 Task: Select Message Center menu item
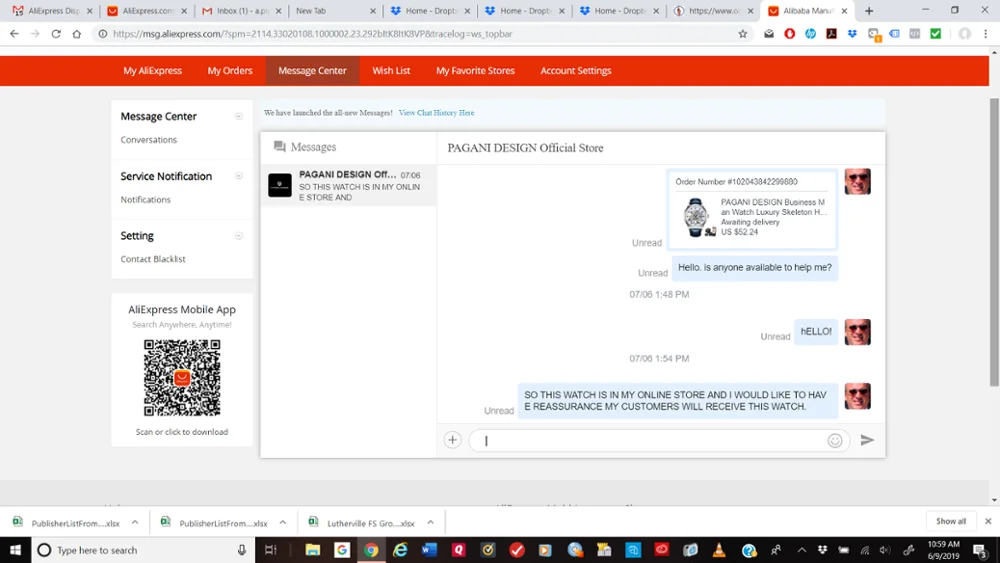pos(312,71)
